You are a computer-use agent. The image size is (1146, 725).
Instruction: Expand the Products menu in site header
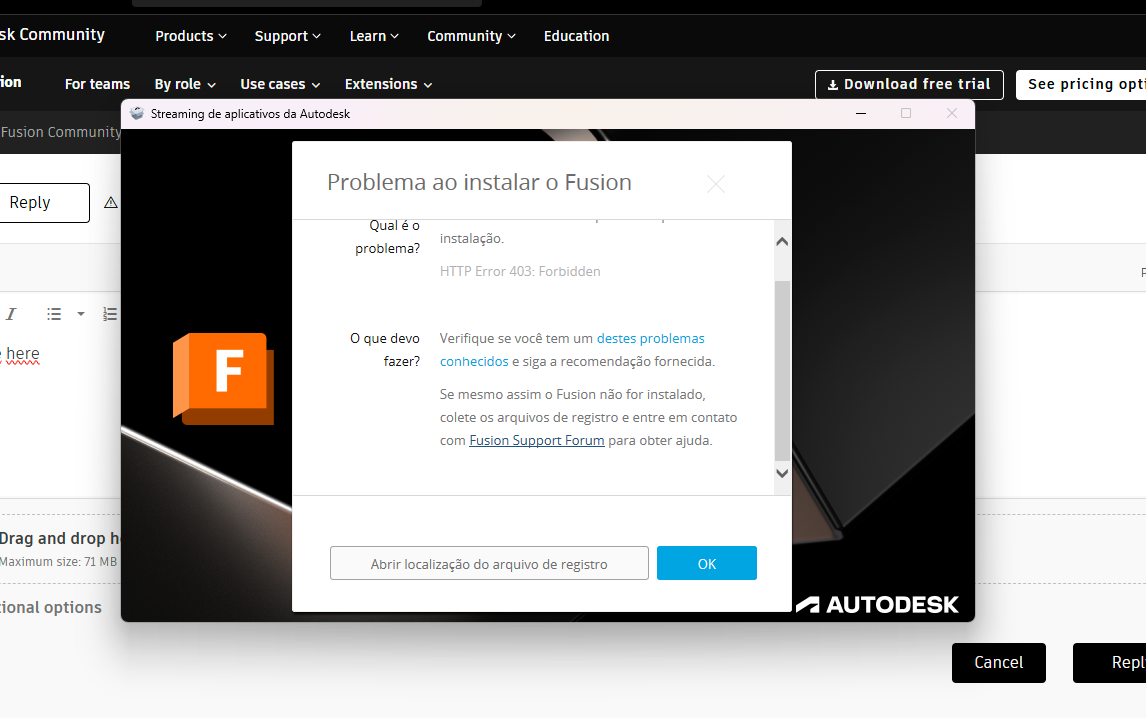click(191, 36)
